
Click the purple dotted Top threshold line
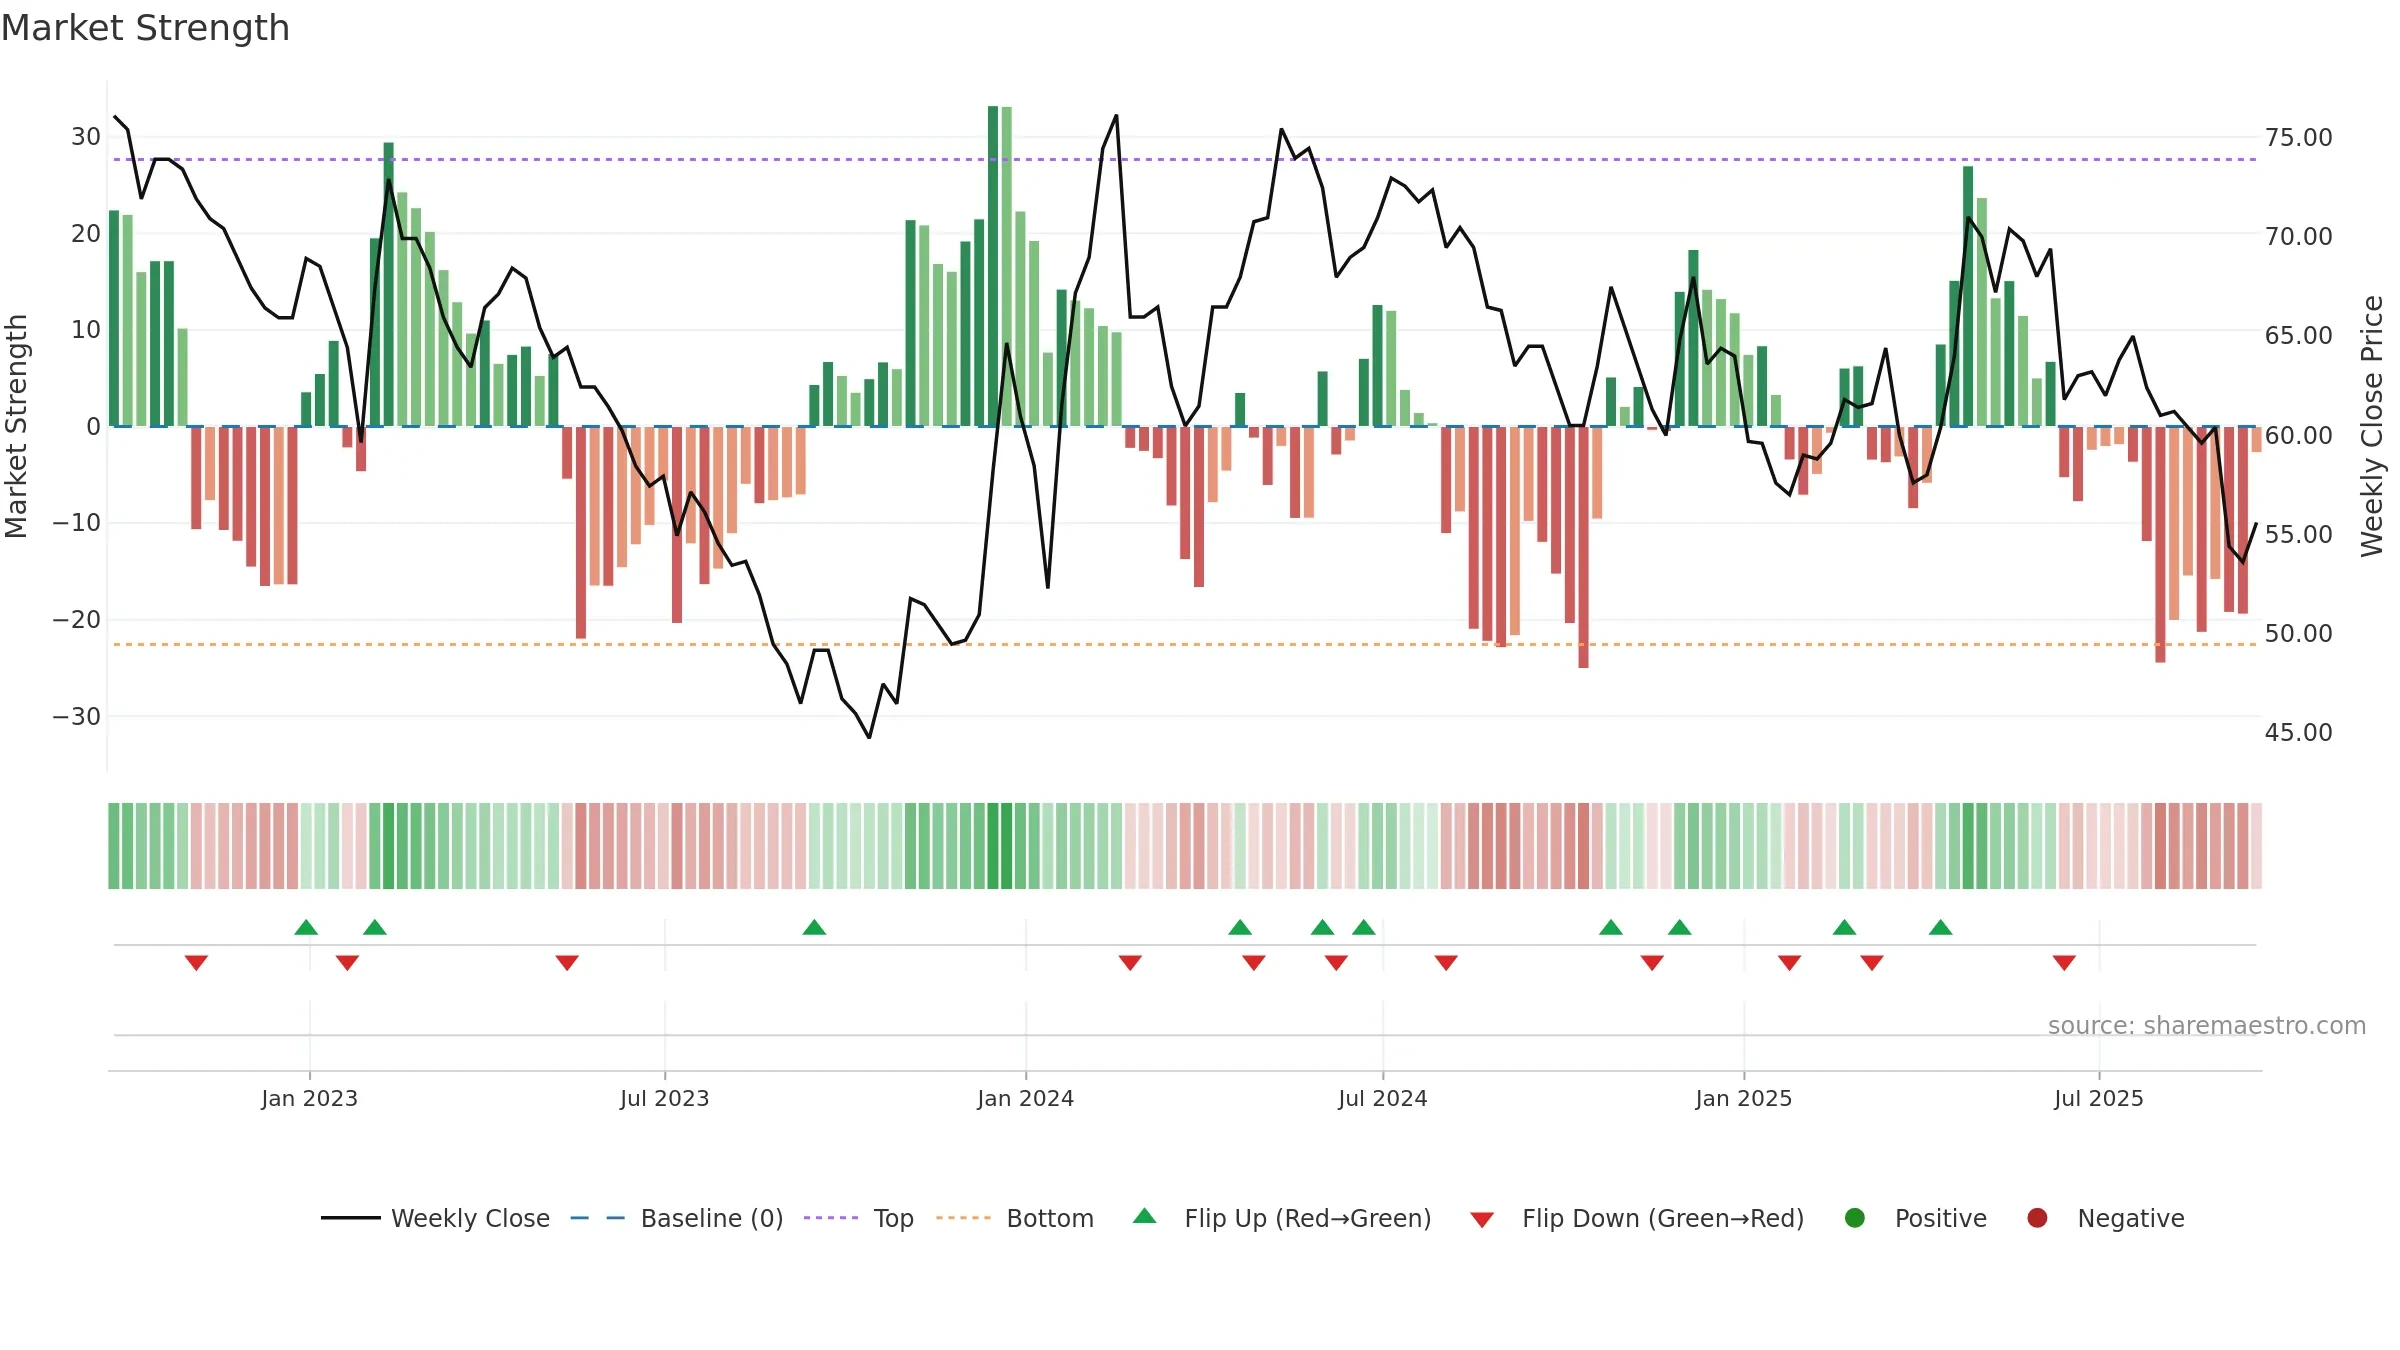point(1185,159)
